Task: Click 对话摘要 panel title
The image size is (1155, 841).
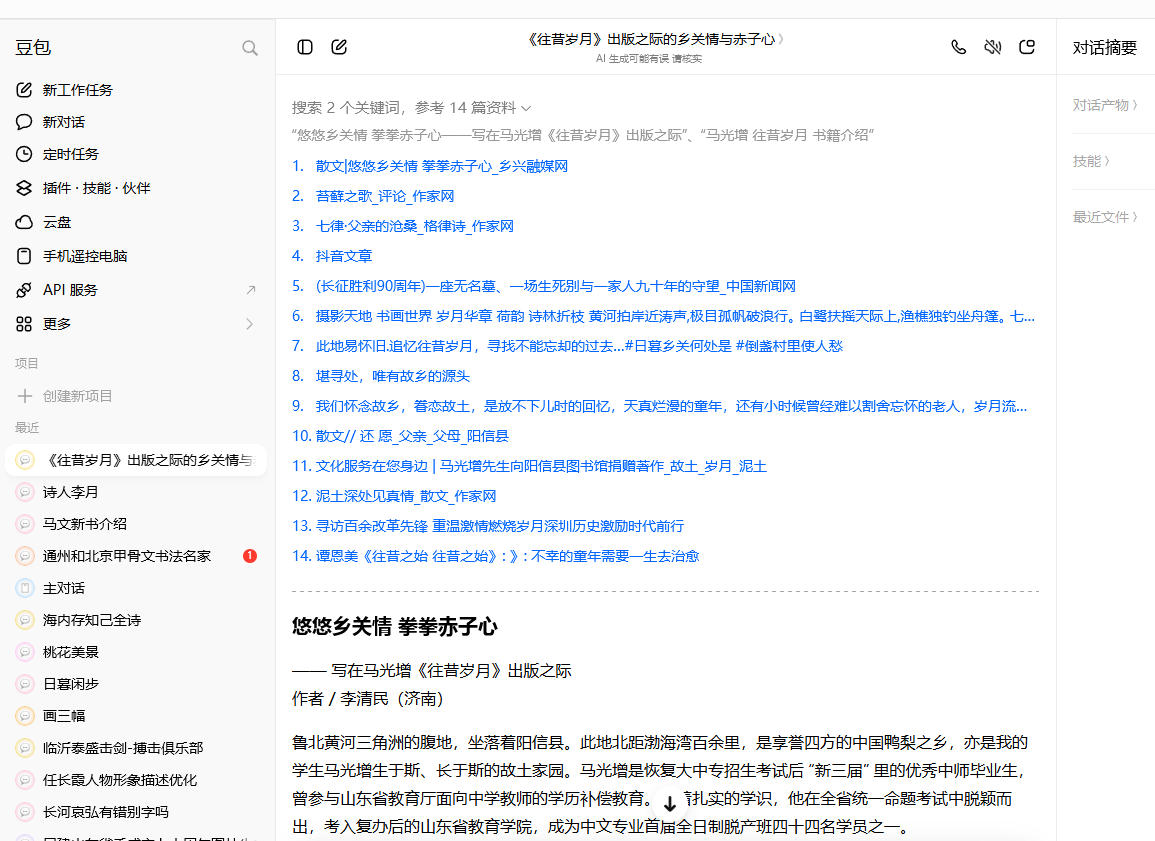Action: (1104, 48)
